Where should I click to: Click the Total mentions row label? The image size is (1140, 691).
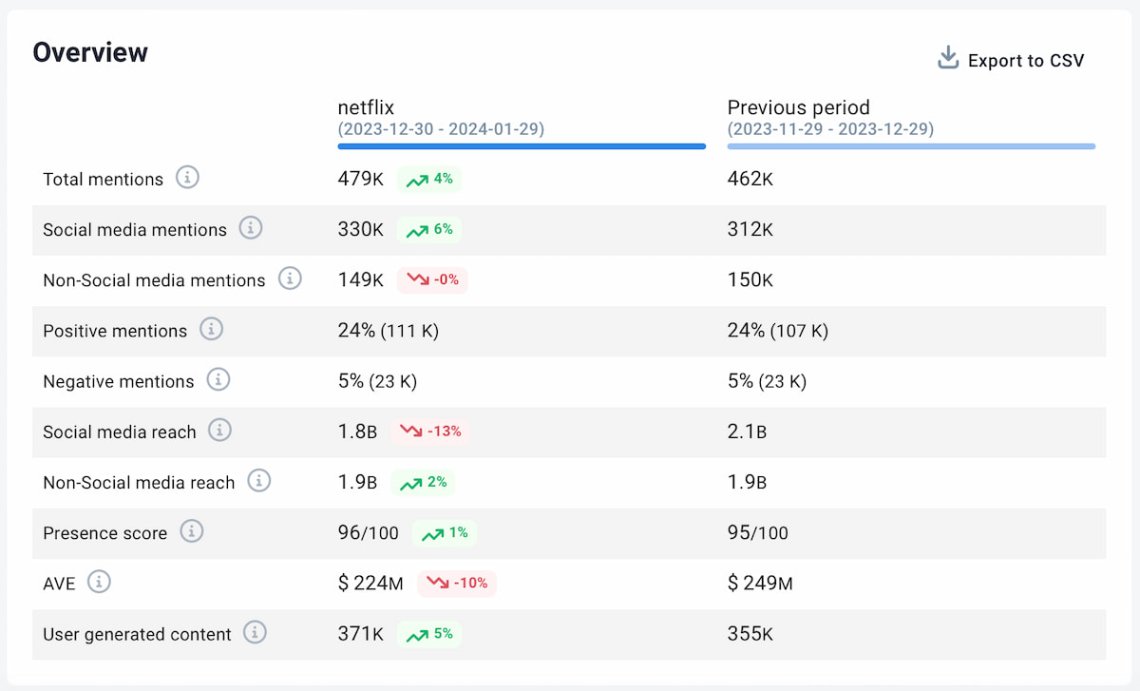[x=103, y=180]
